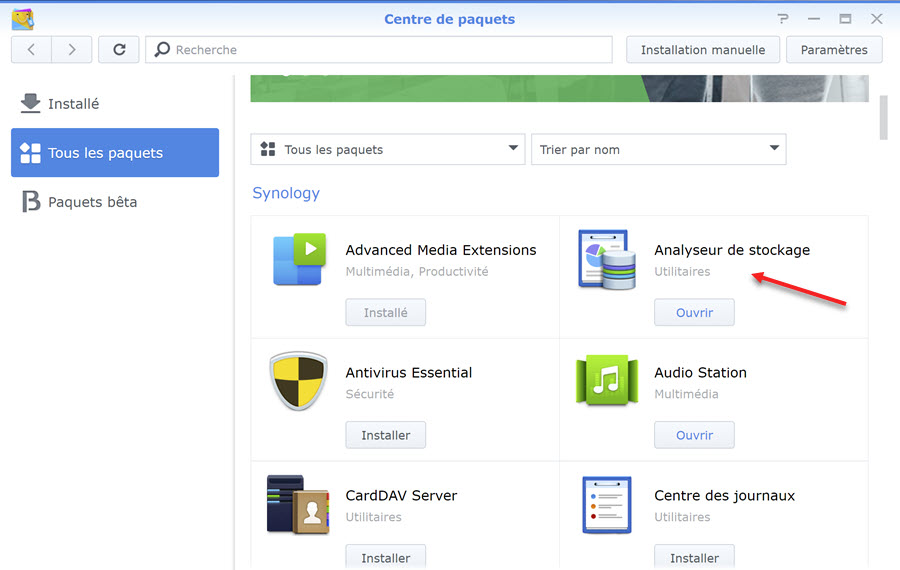Install Antivirus Essential

(x=386, y=435)
